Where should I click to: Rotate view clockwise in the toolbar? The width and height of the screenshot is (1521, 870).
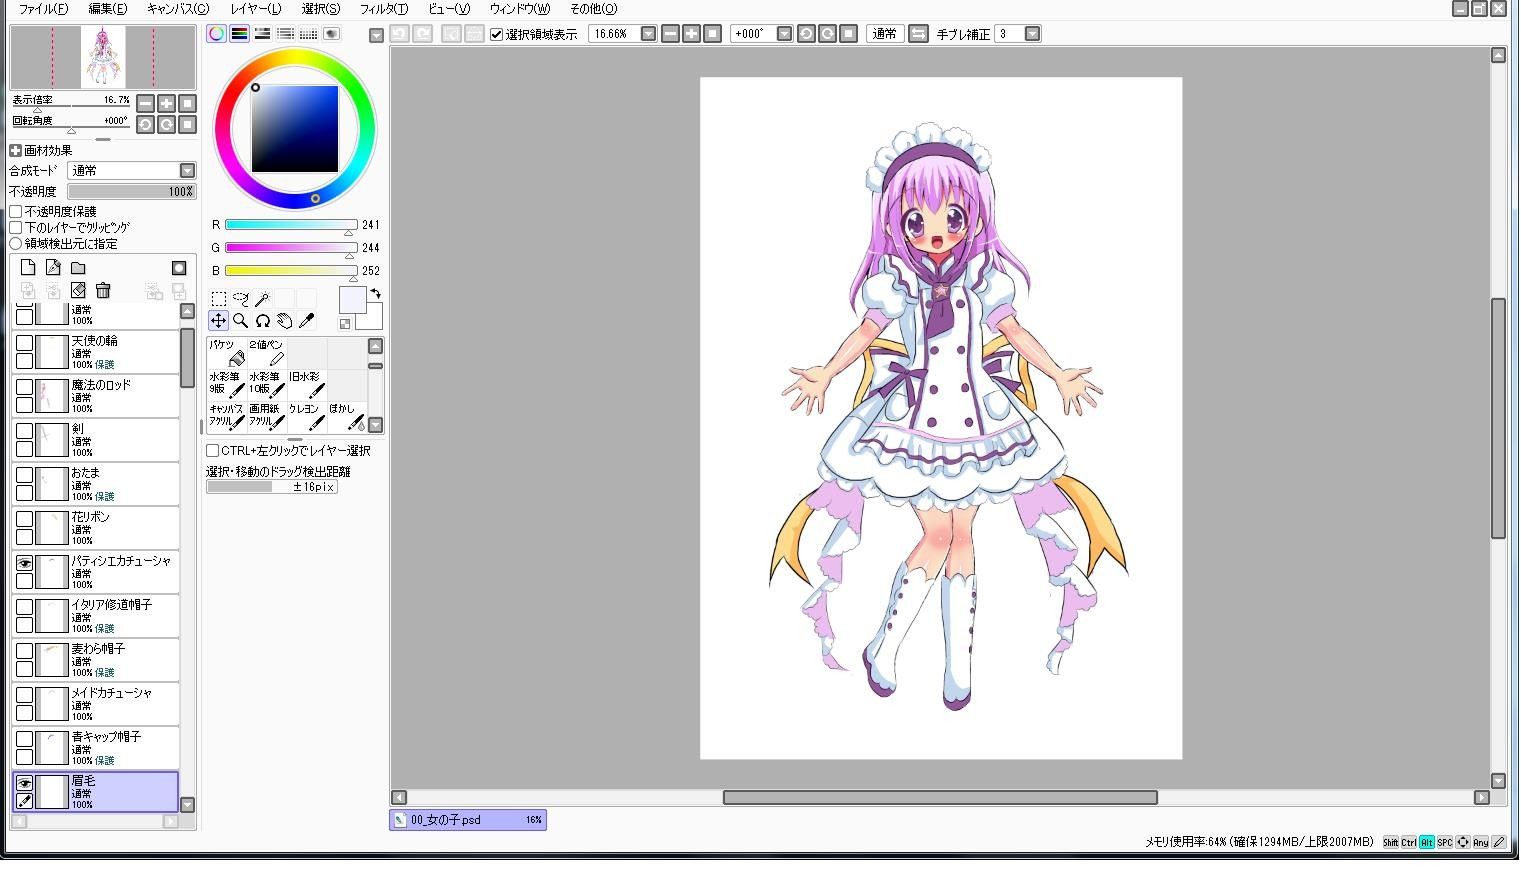(827, 33)
